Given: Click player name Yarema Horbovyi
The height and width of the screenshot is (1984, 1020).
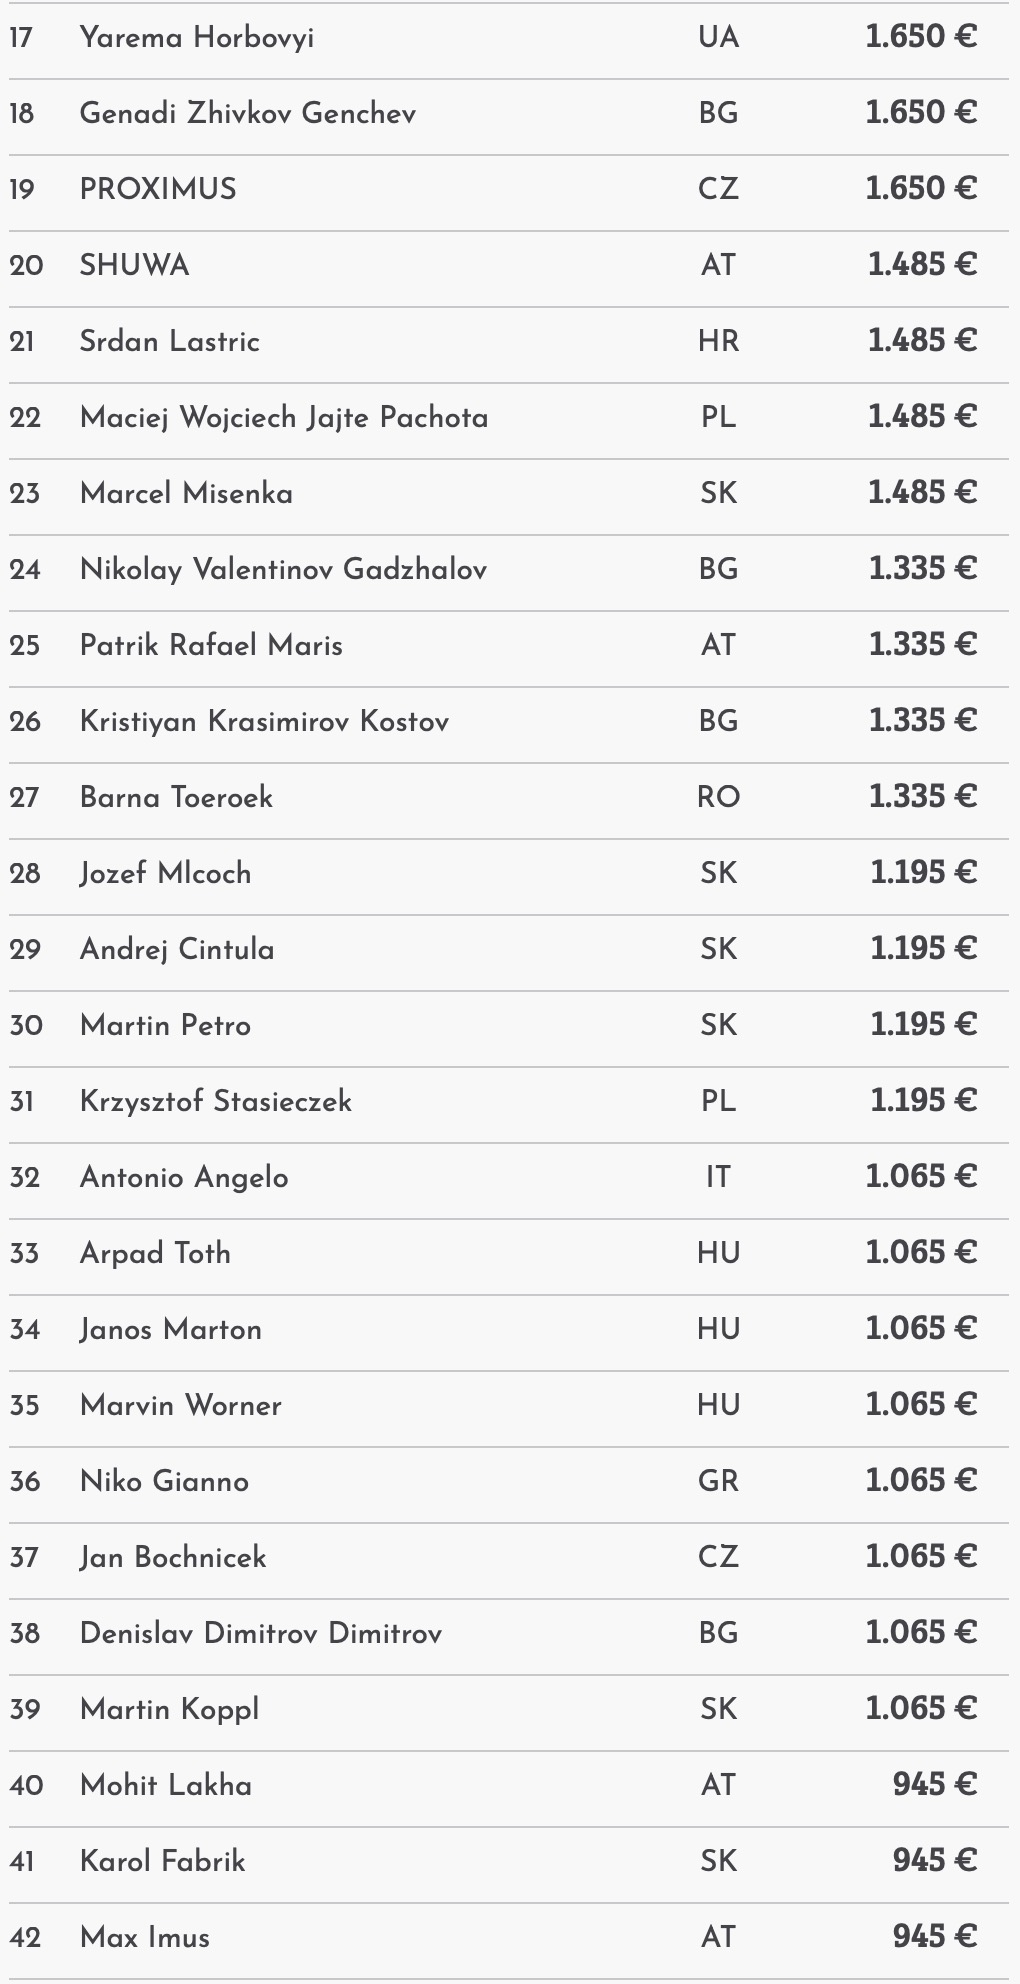Looking at the screenshot, I should pos(196,38).
